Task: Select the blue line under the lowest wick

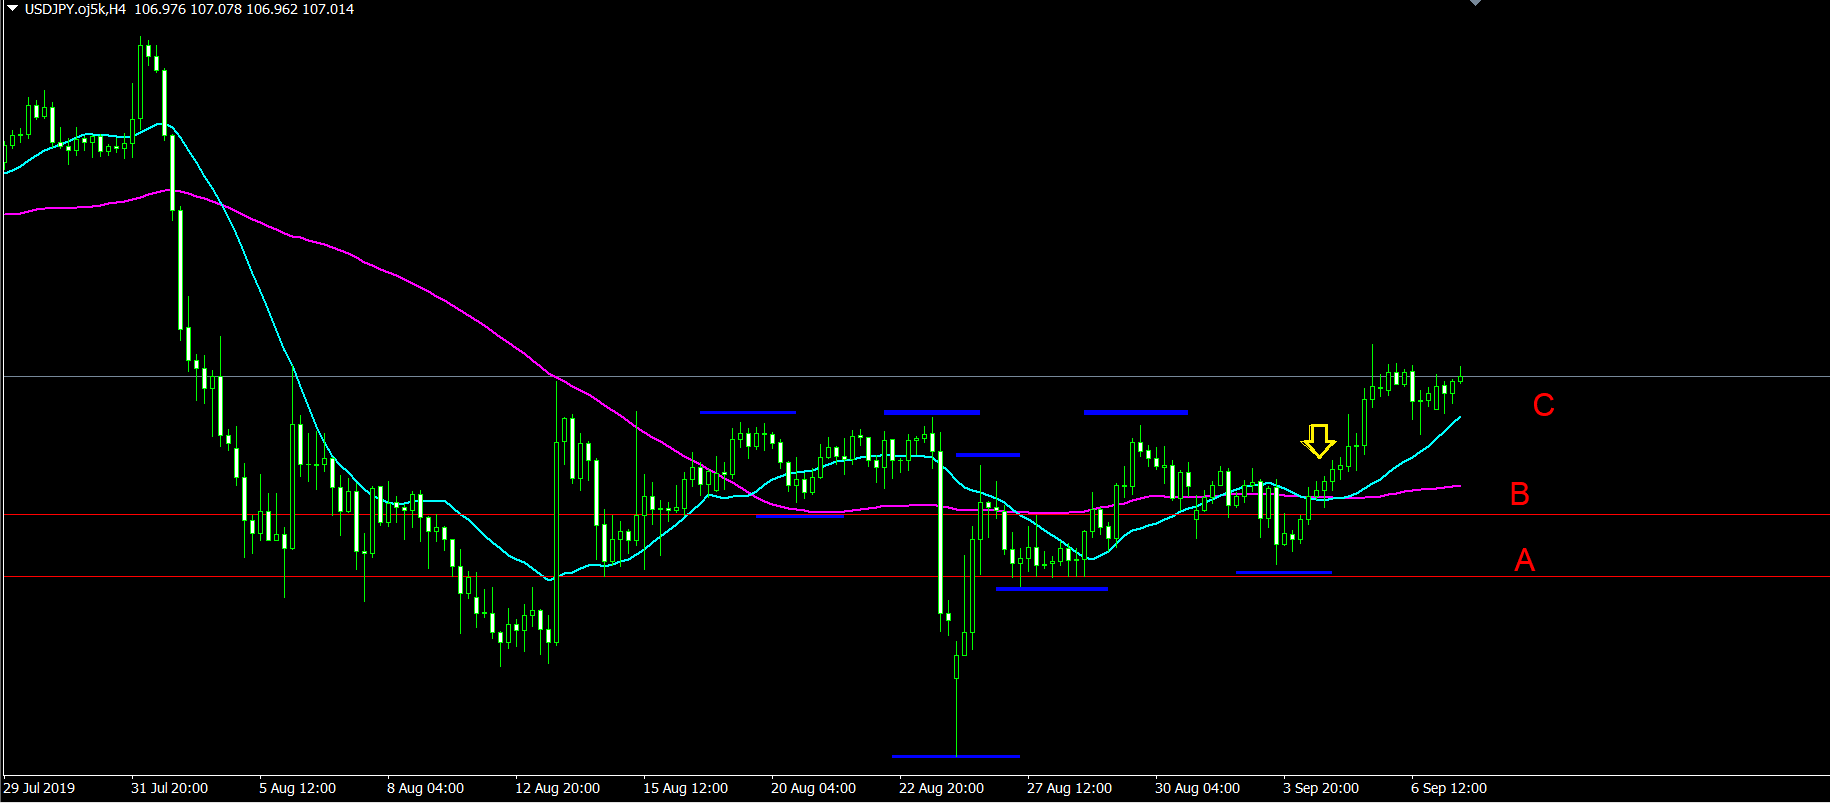Action: pos(955,756)
